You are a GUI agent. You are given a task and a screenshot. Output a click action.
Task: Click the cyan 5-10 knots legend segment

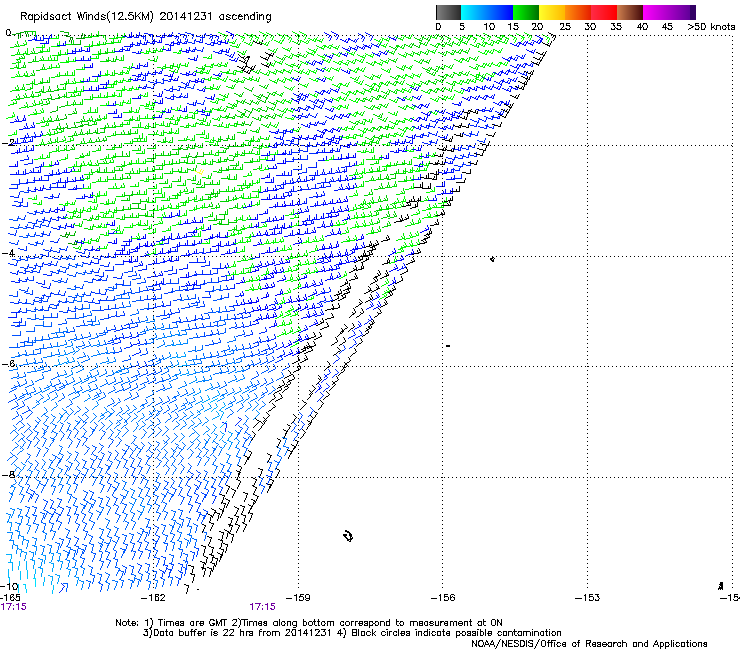[474, 12]
